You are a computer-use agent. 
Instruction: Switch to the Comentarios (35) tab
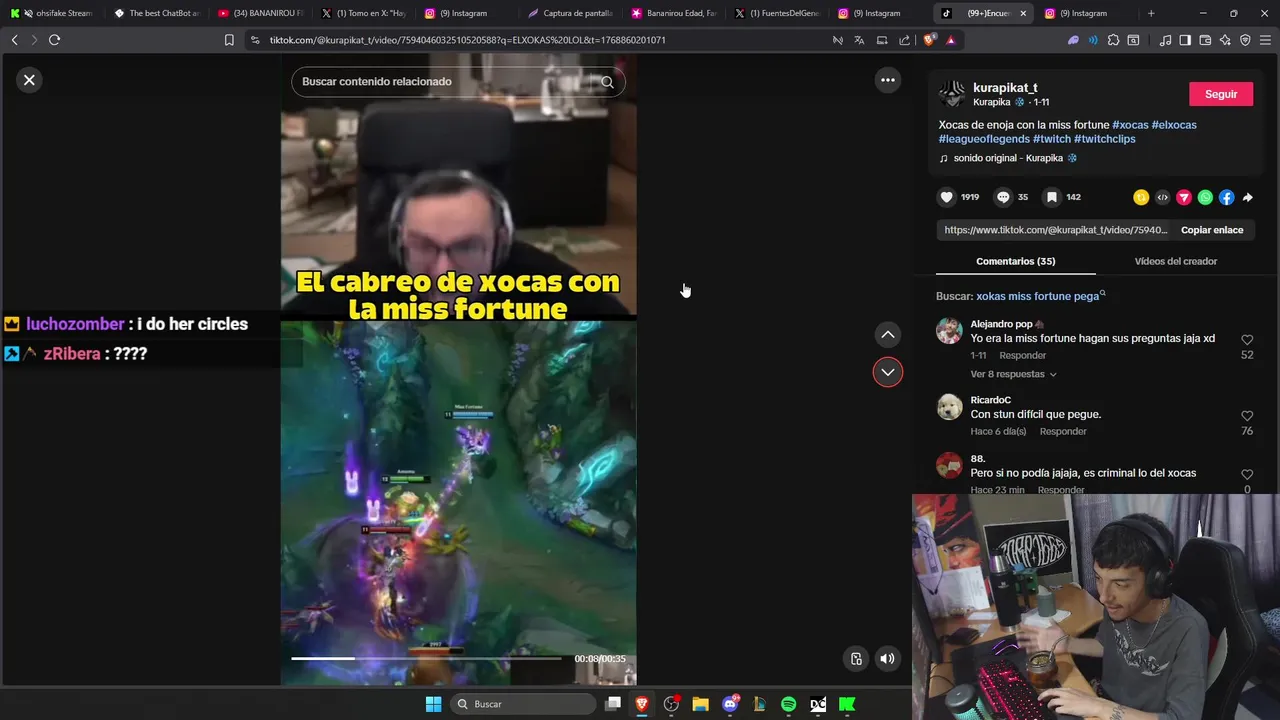1016,261
